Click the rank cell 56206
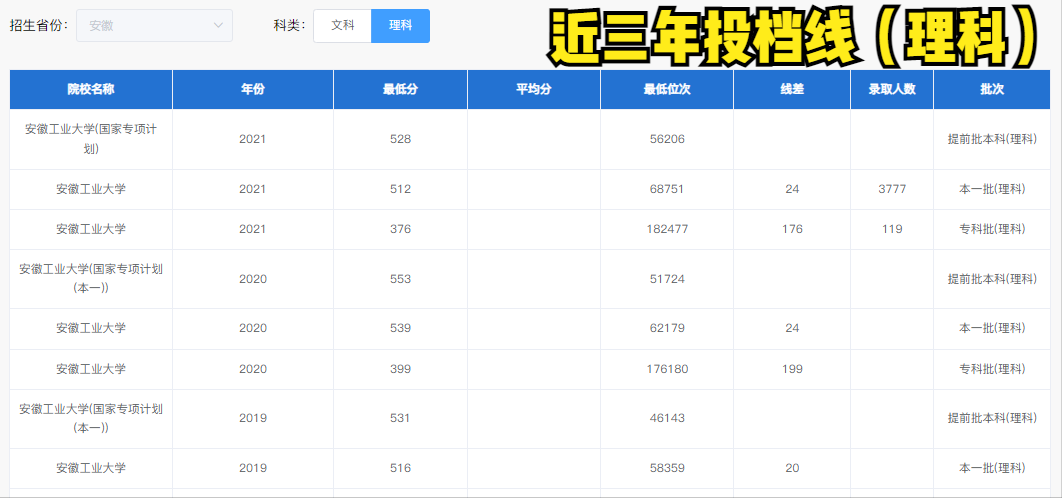Viewport: 1062px width, 498px height. pyautogui.click(x=667, y=139)
